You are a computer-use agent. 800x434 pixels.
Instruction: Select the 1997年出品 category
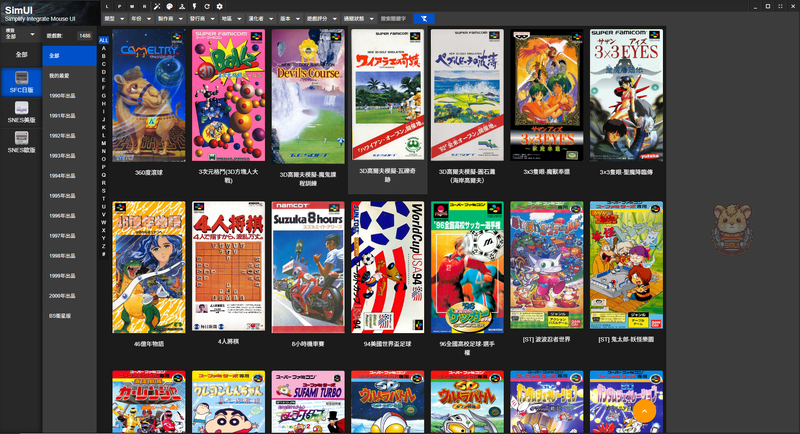(x=69, y=236)
